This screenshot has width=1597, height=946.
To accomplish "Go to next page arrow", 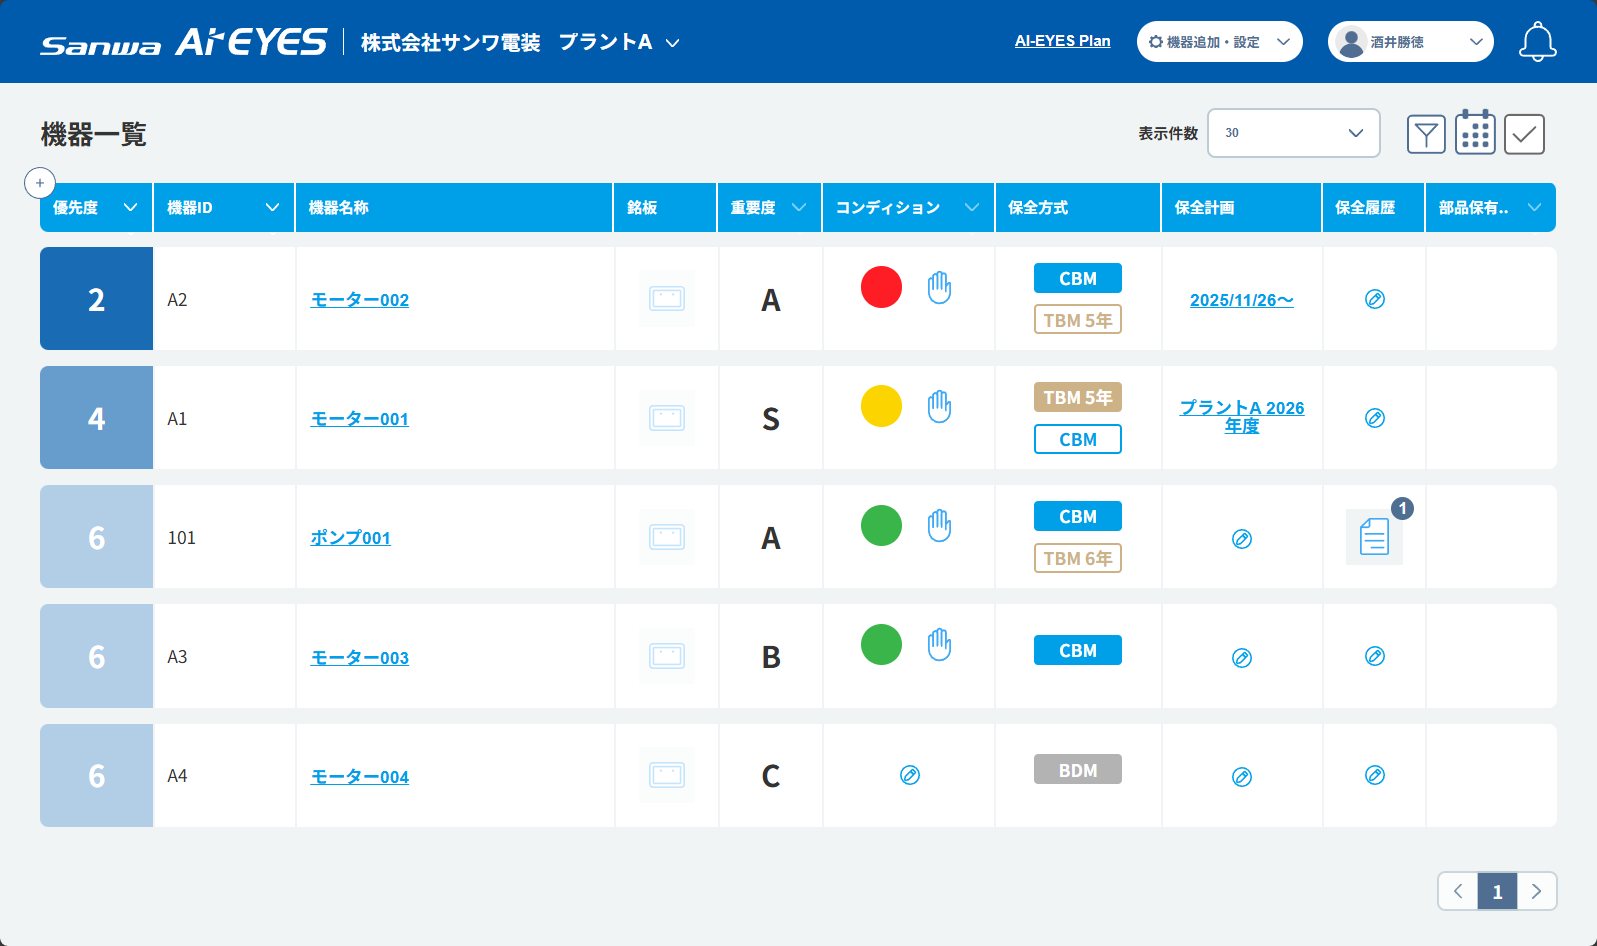I will 1537,891.
